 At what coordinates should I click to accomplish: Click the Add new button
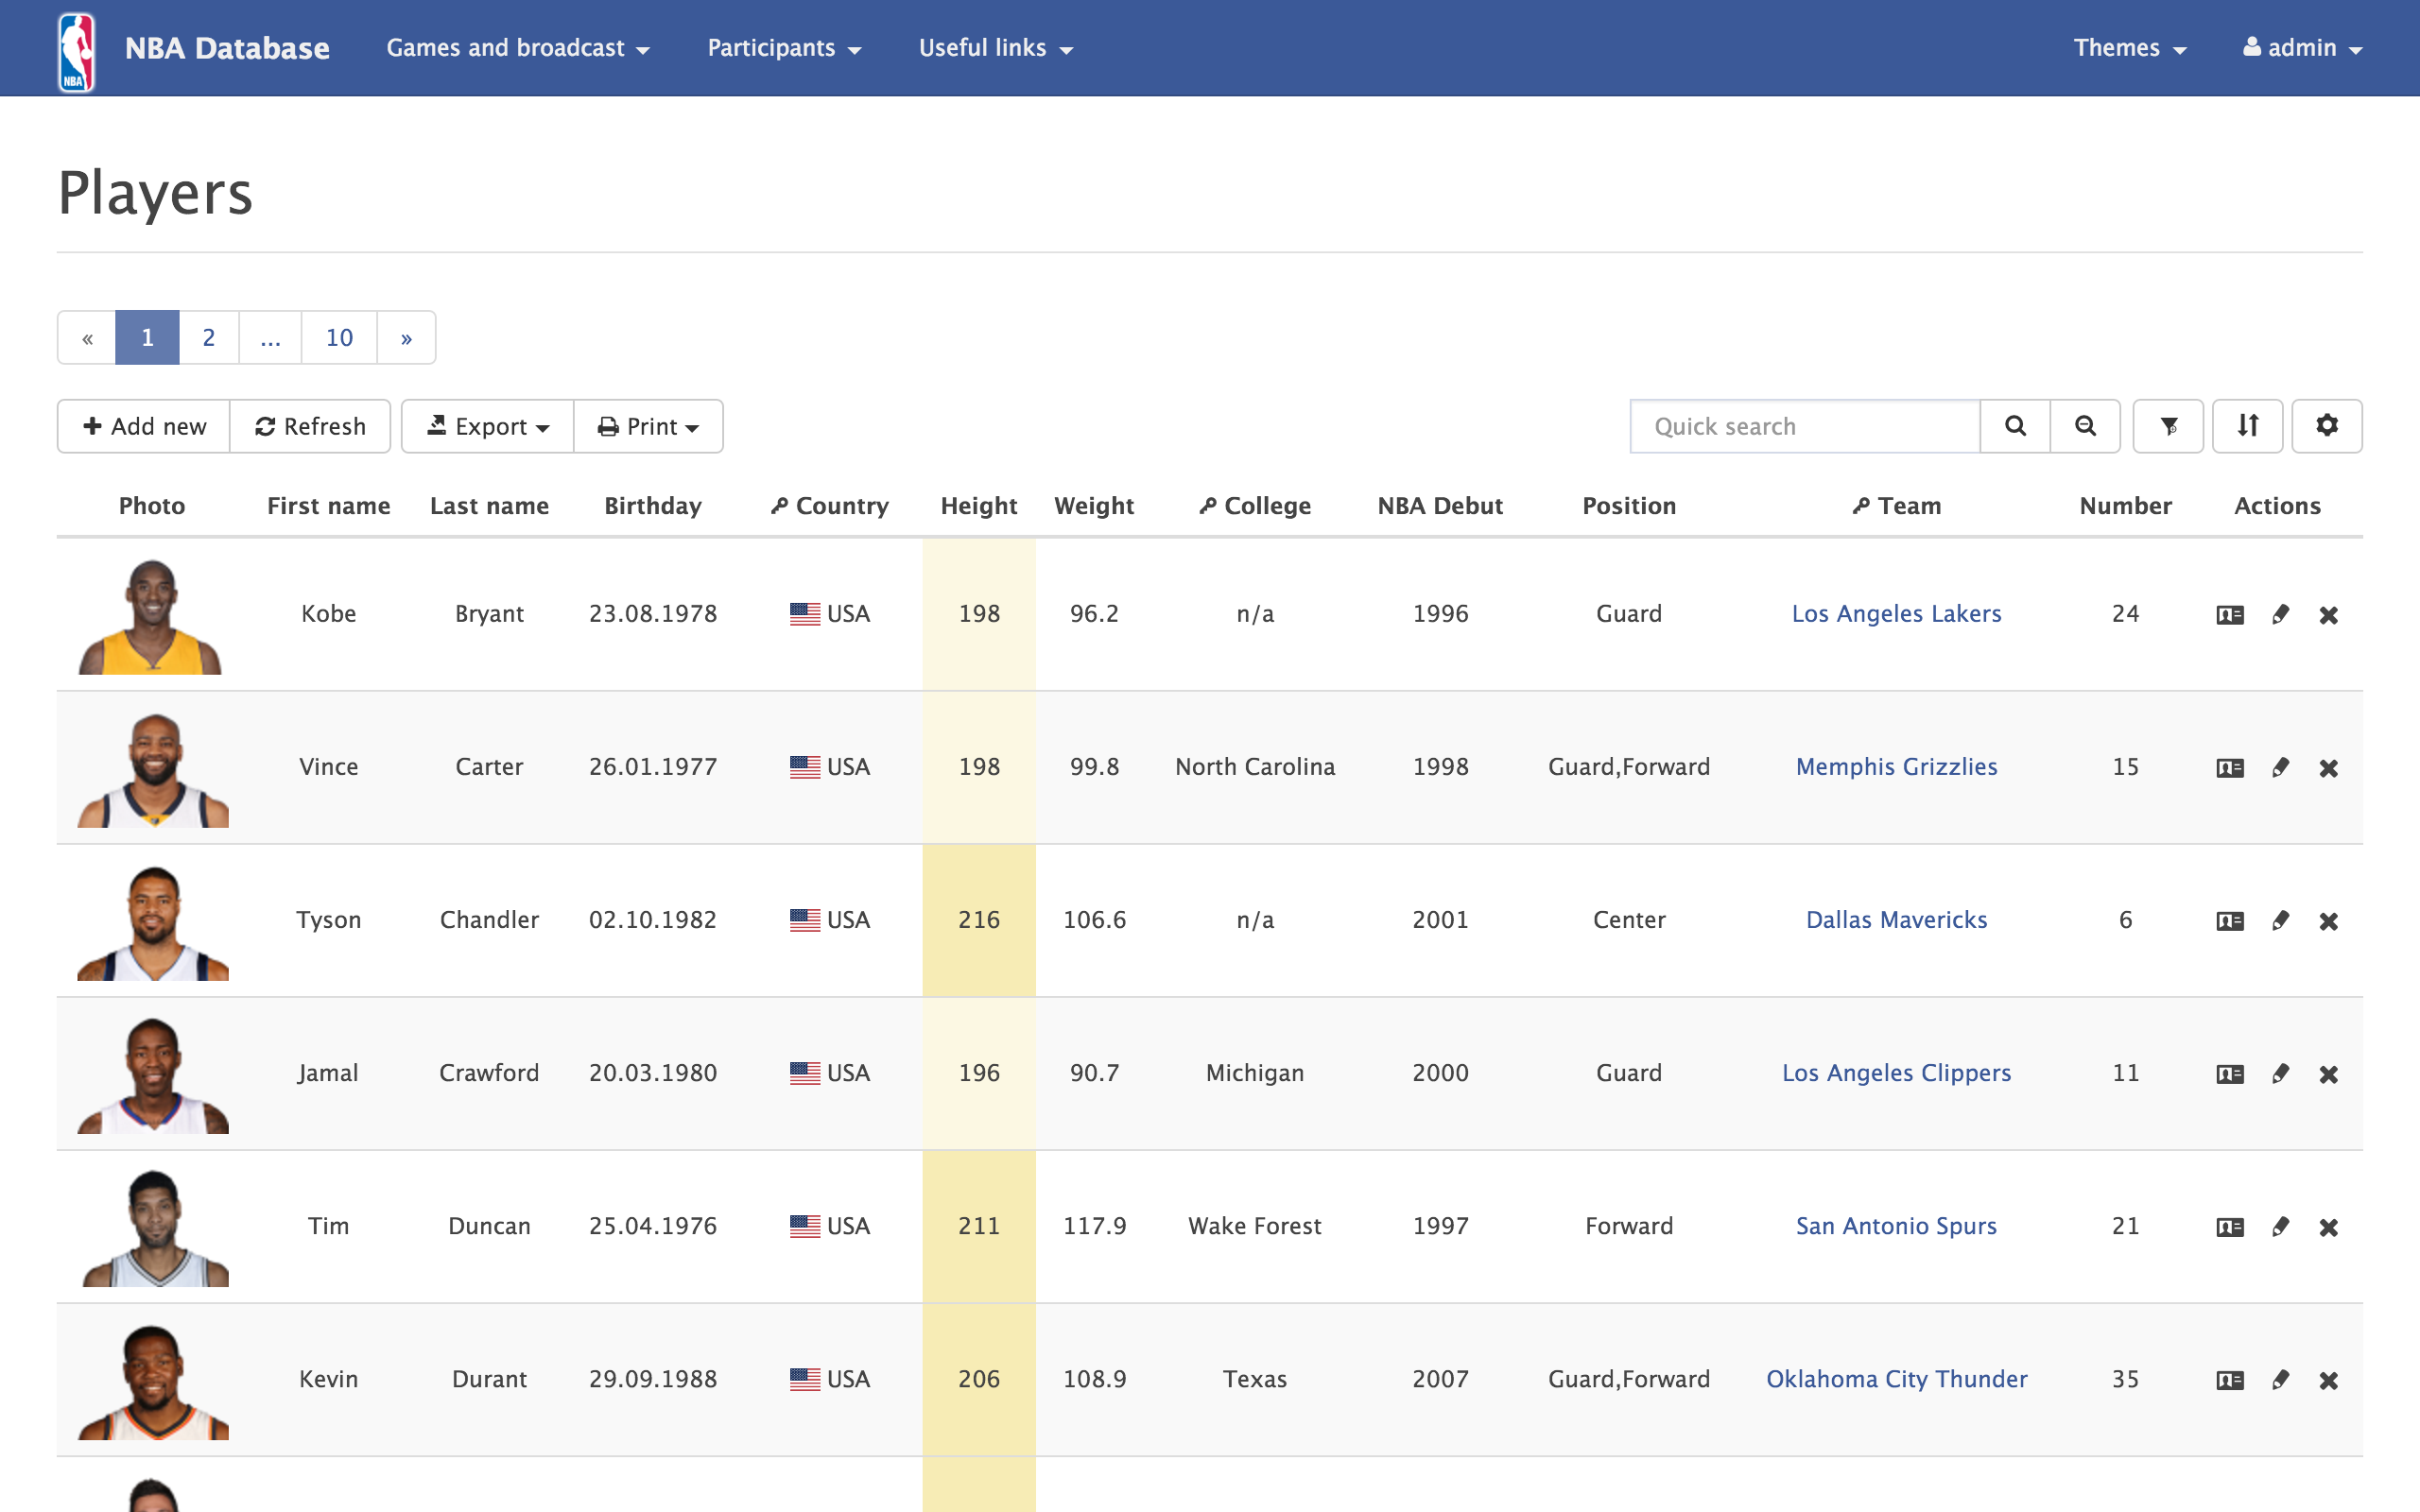click(143, 426)
